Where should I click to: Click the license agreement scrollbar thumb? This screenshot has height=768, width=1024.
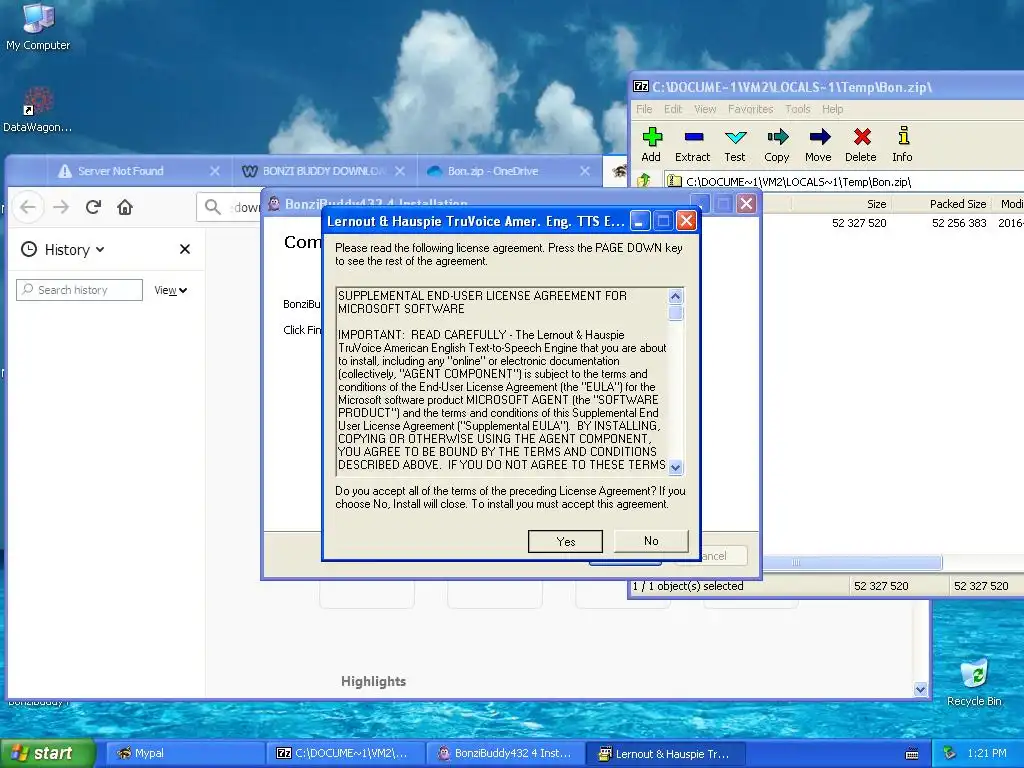[x=675, y=313]
